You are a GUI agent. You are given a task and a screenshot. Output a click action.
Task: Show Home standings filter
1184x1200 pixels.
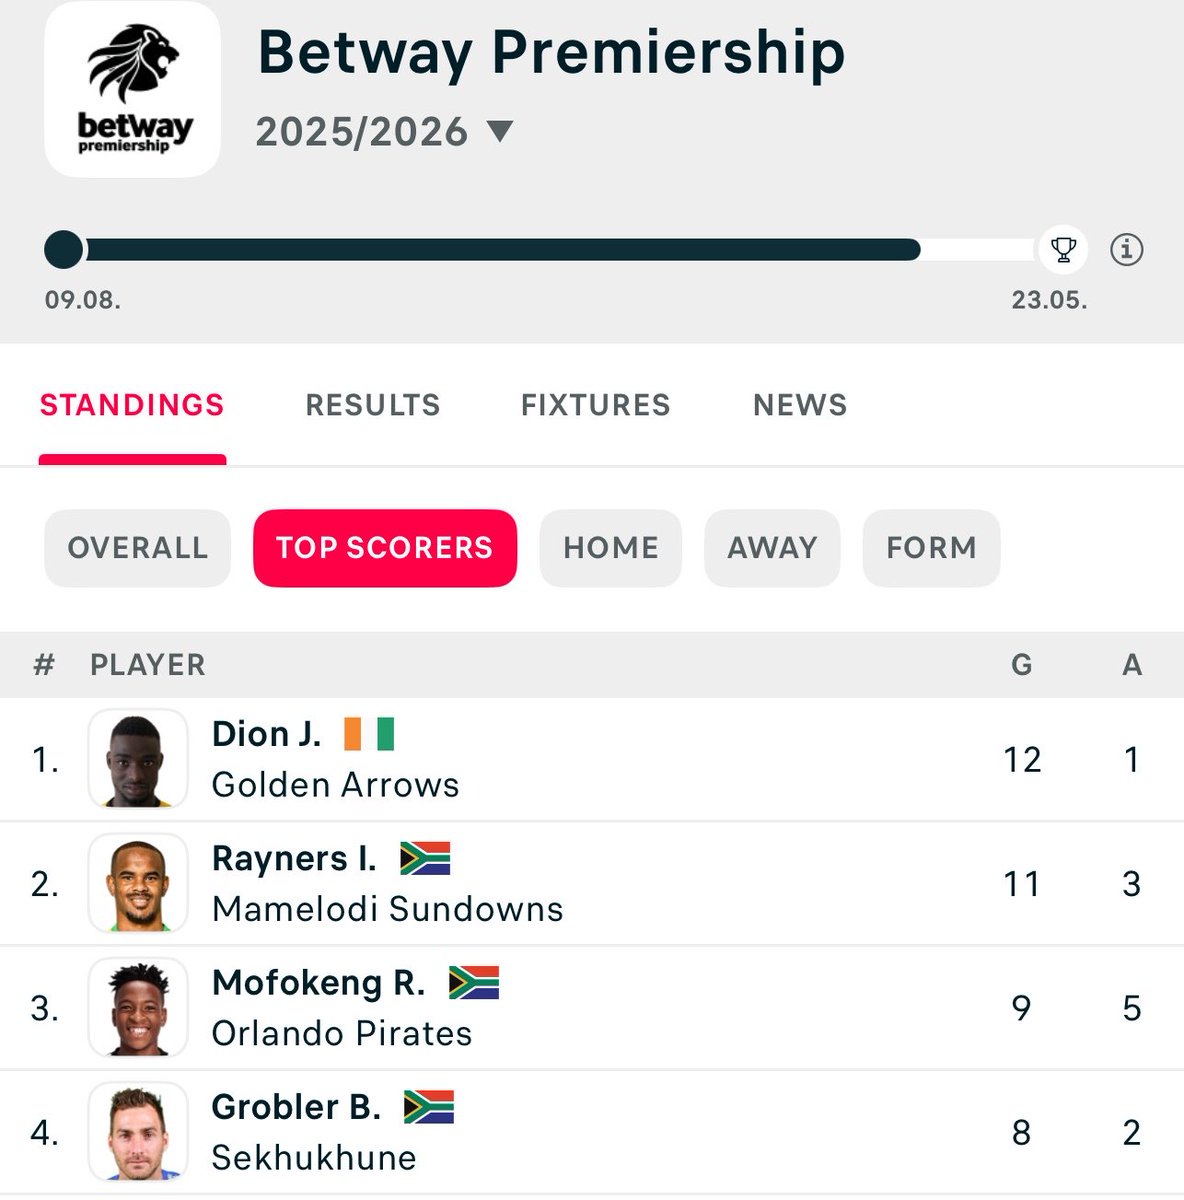pos(611,548)
